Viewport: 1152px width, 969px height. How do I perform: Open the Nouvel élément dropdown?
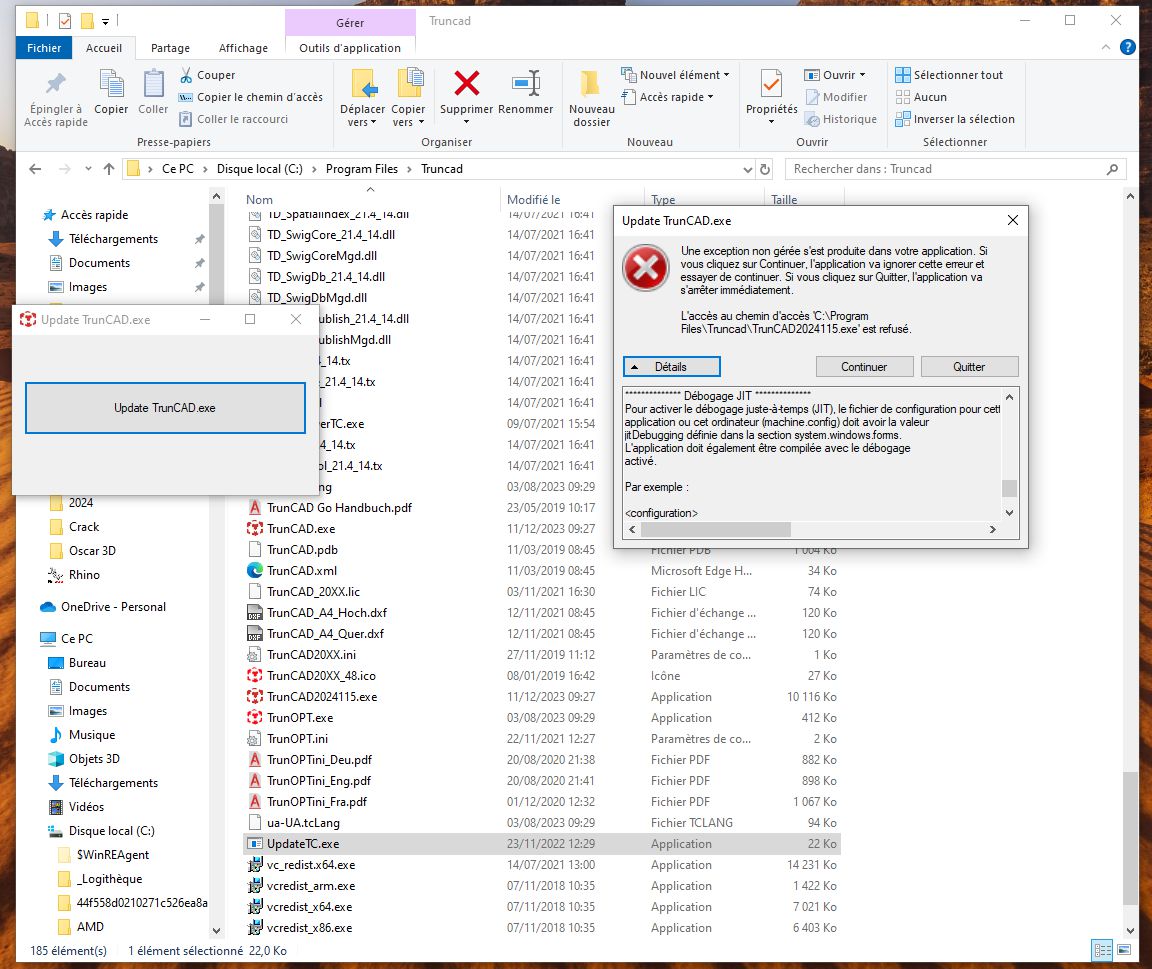(x=675, y=75)
